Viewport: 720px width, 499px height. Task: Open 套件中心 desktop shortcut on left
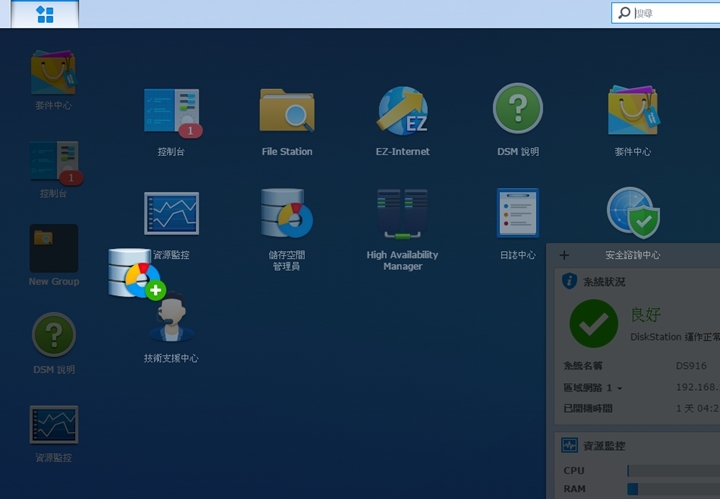tap(53, 73)
